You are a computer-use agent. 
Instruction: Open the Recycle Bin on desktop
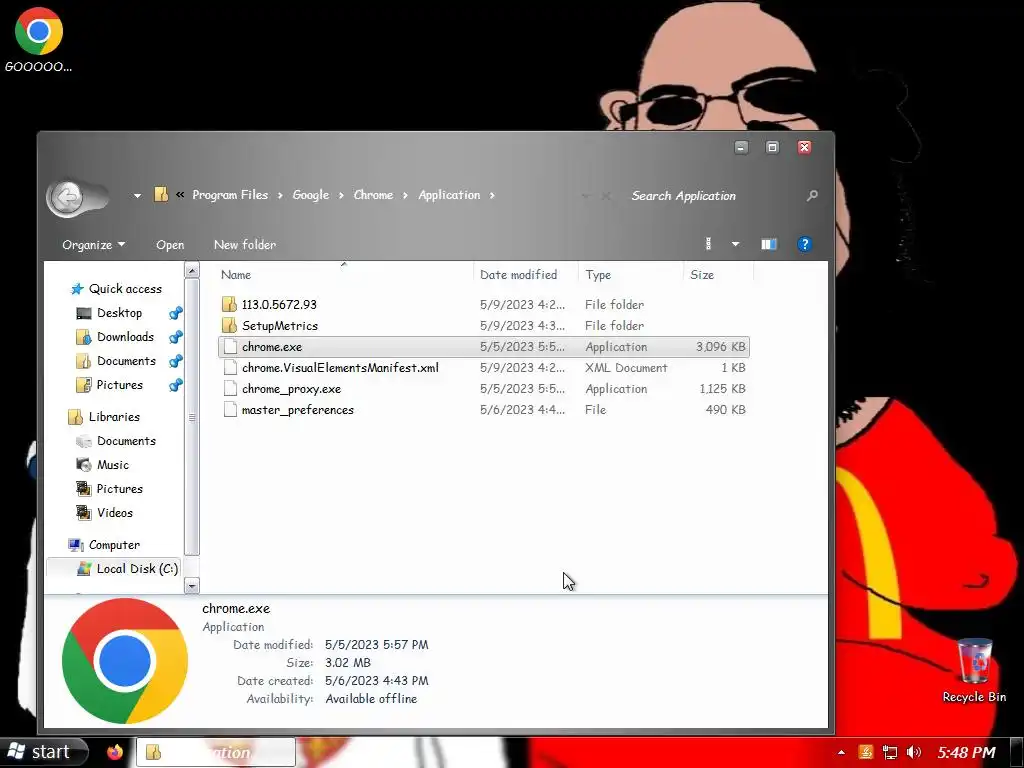(x=974, y=671)
